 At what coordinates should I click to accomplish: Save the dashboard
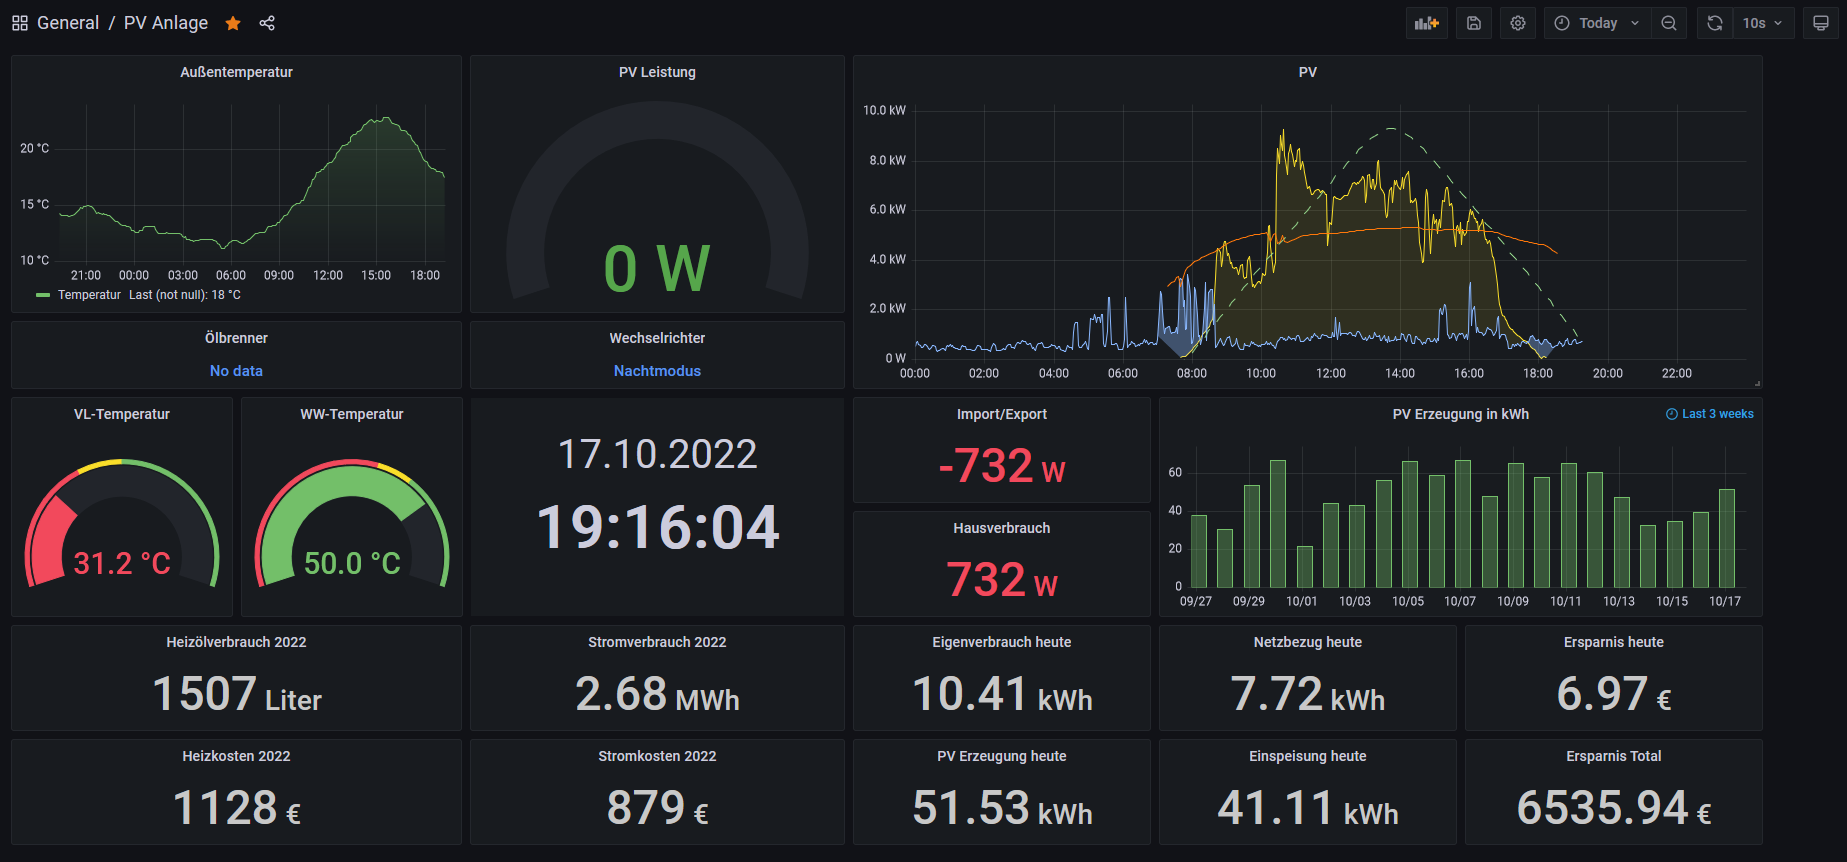(x=1474, y=23)
